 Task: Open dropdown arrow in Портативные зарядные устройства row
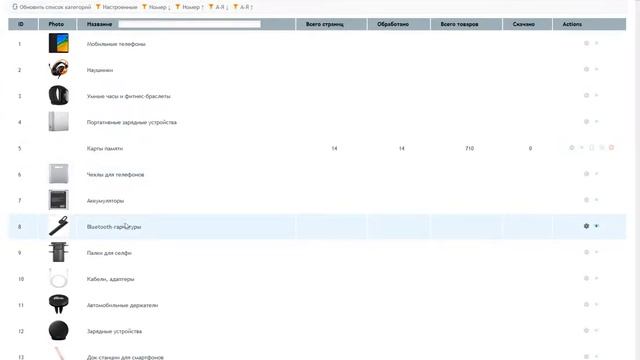coord(597,122)
